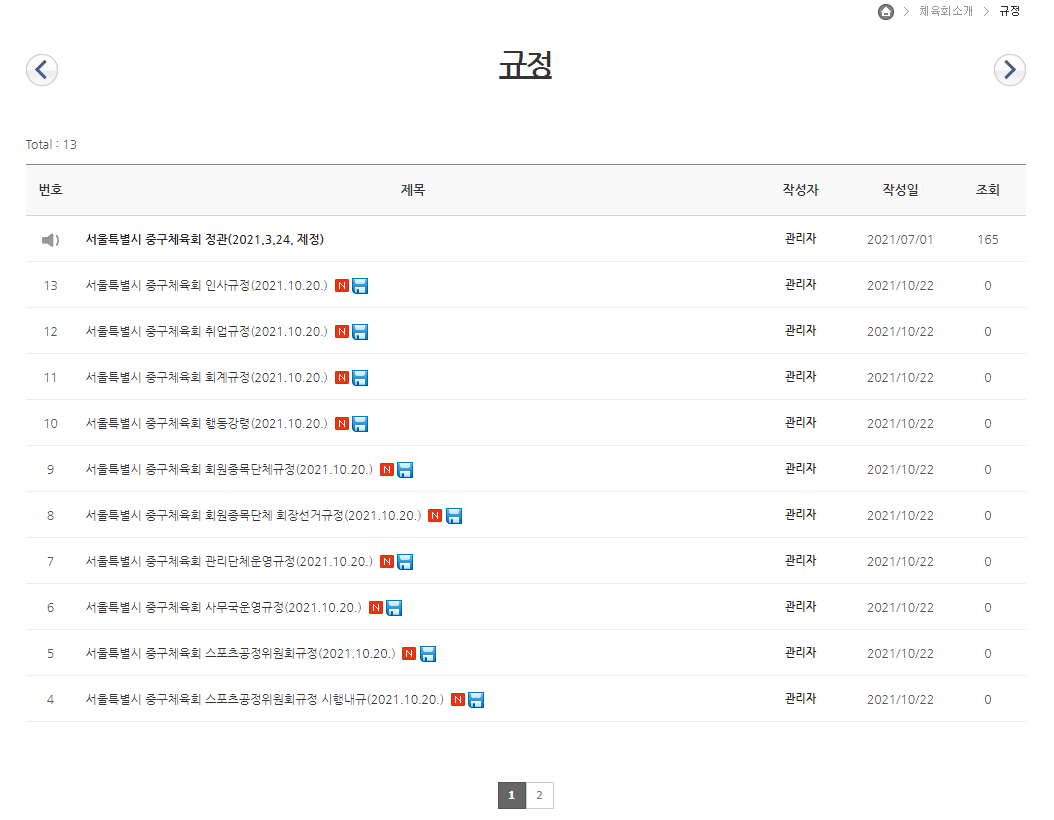Screen dimensions: 1054x820
Task: Click the 작성일 column header
Action: pyautogui.click(x=899, y=190)
